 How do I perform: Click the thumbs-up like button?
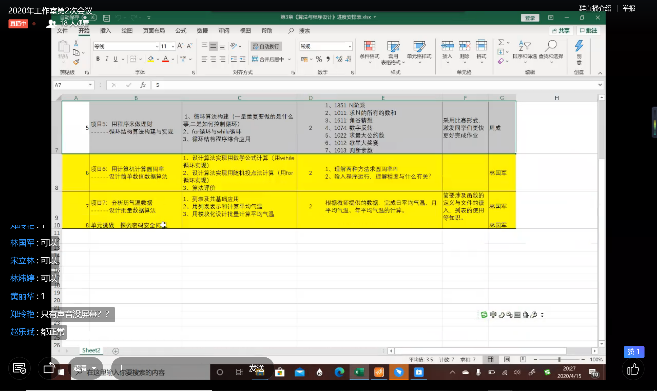coord(633,369)
